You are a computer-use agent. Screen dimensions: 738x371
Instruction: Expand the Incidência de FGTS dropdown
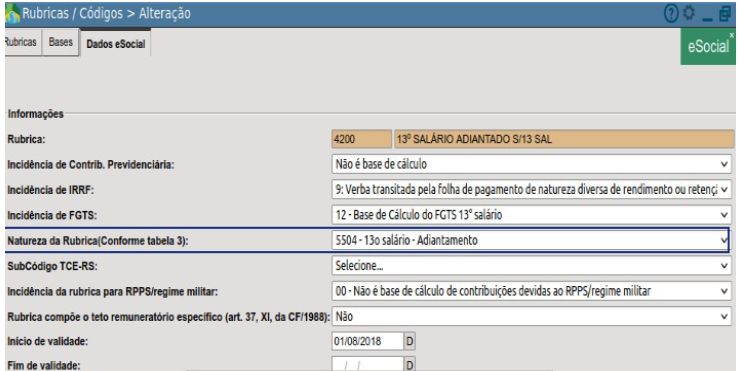coord(531,215)
